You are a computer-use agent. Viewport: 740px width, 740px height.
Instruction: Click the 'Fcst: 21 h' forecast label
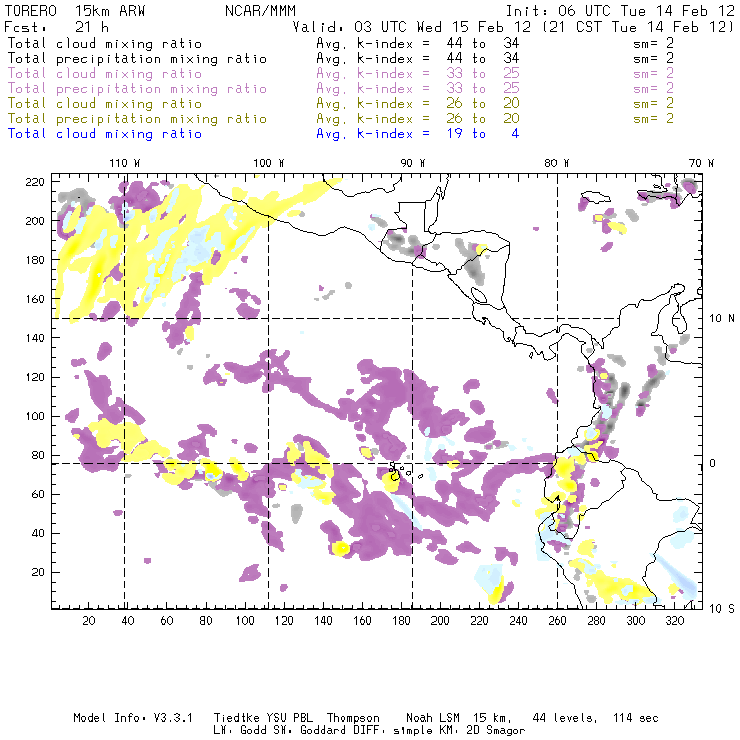[56, 27]
